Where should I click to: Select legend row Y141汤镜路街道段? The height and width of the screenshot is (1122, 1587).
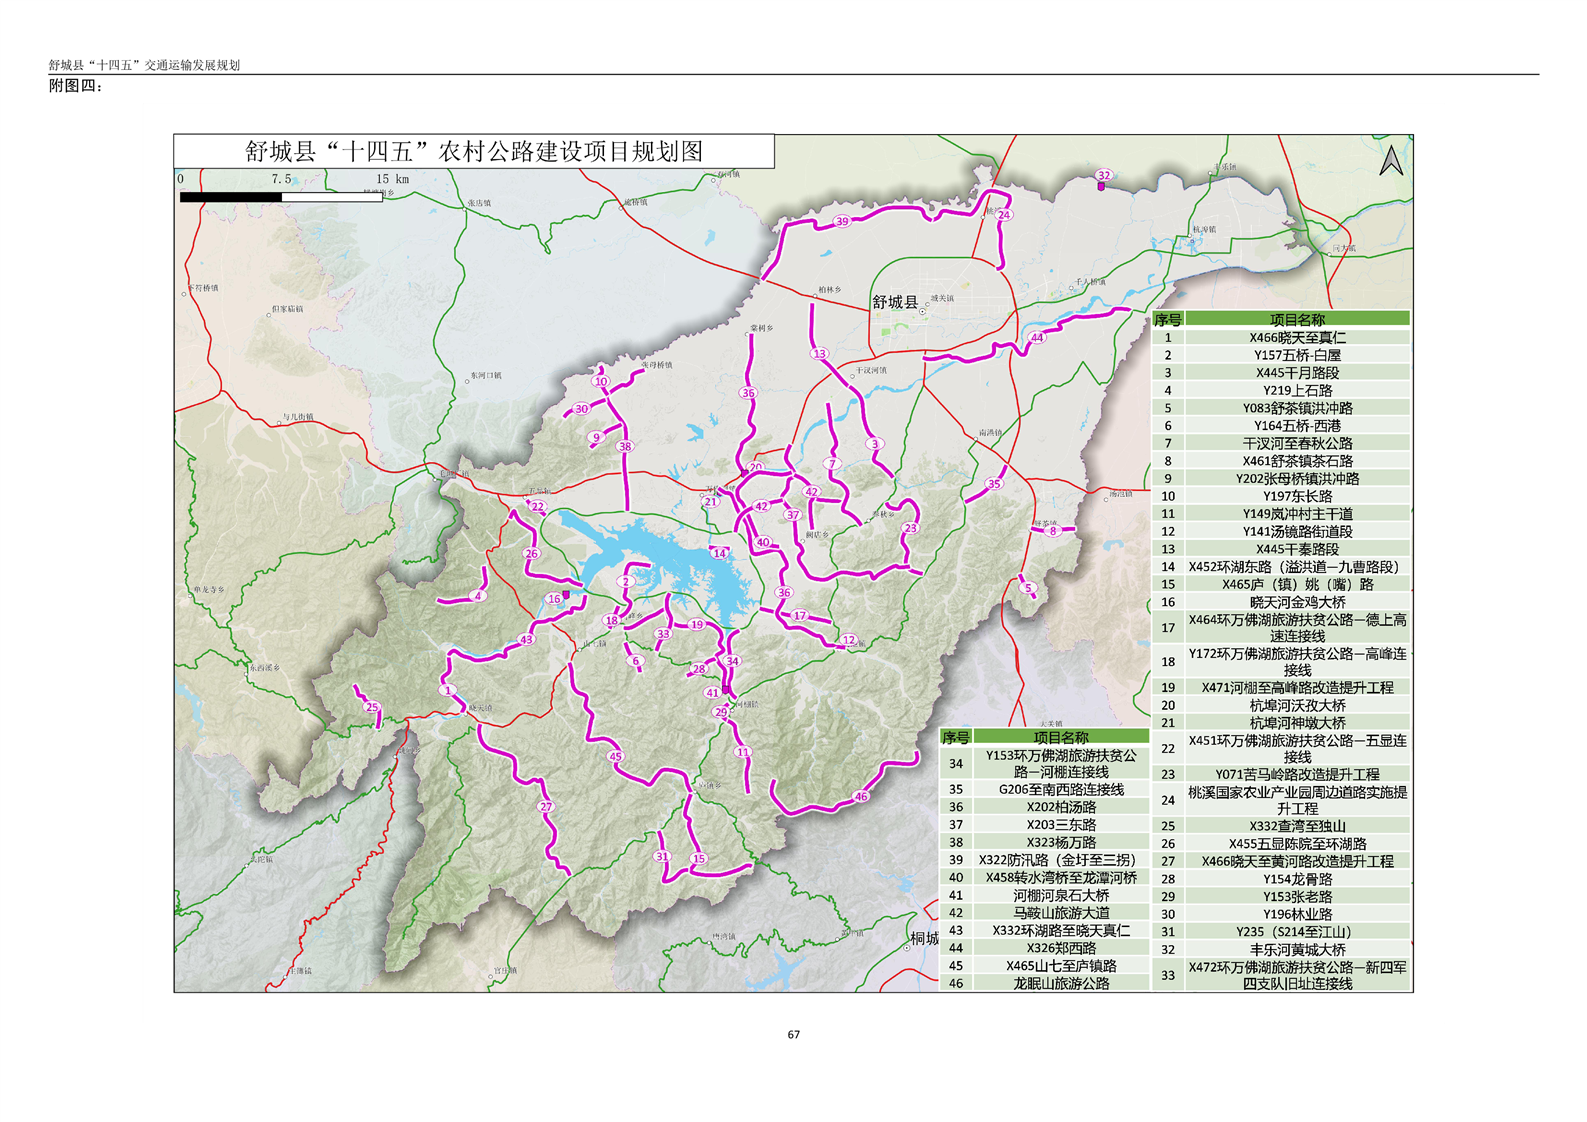(1281, 531)
